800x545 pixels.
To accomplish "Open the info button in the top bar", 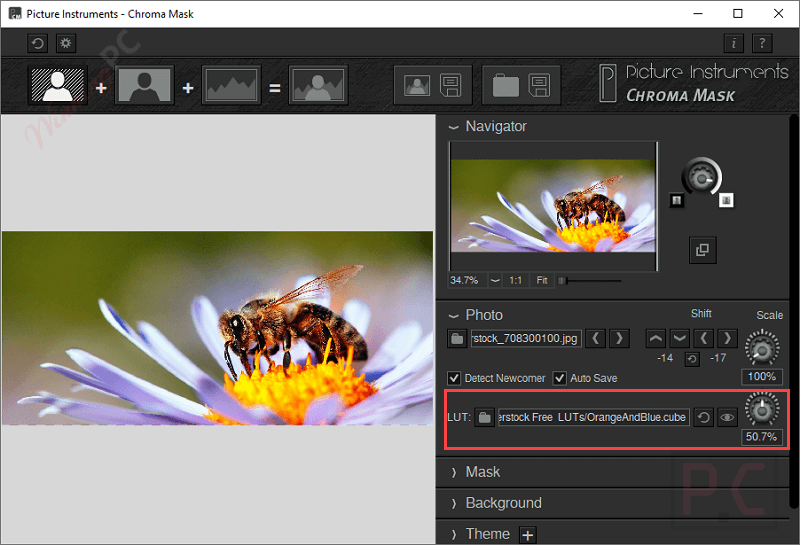I will (735, 43).
